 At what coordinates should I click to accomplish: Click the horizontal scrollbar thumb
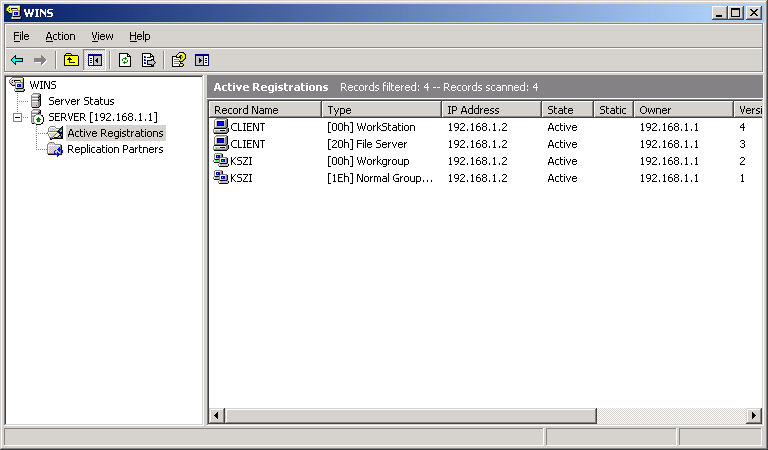click(x=410, y=416)
